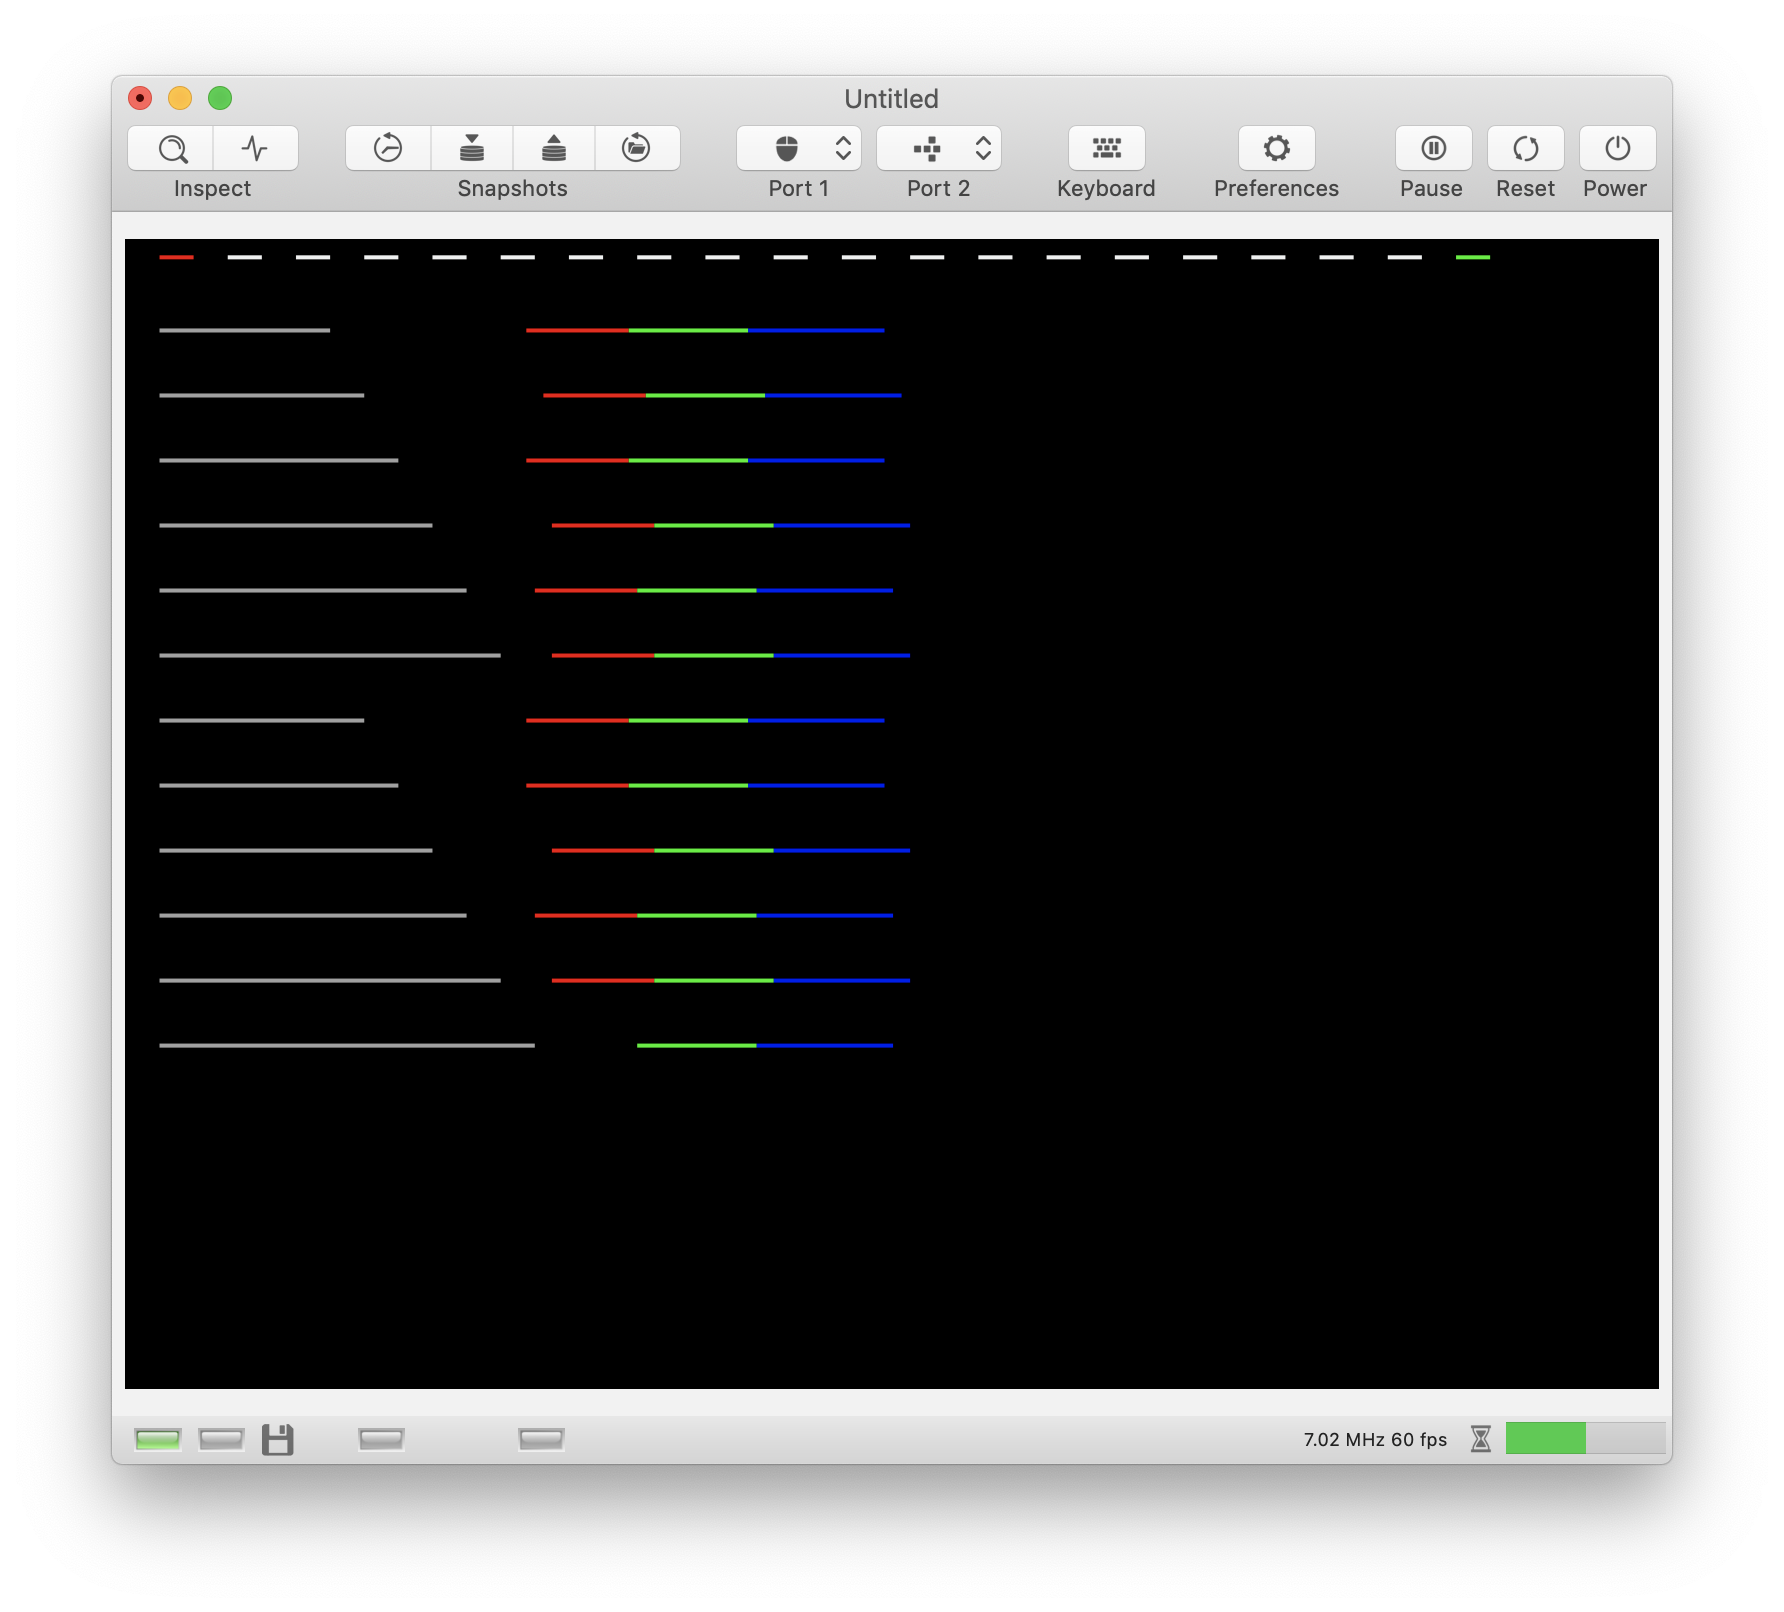Viewport: 1784px width, 1612px height.
Task: Click the fourth grey drive LED indicator
Action: [x=541, y=1440]
